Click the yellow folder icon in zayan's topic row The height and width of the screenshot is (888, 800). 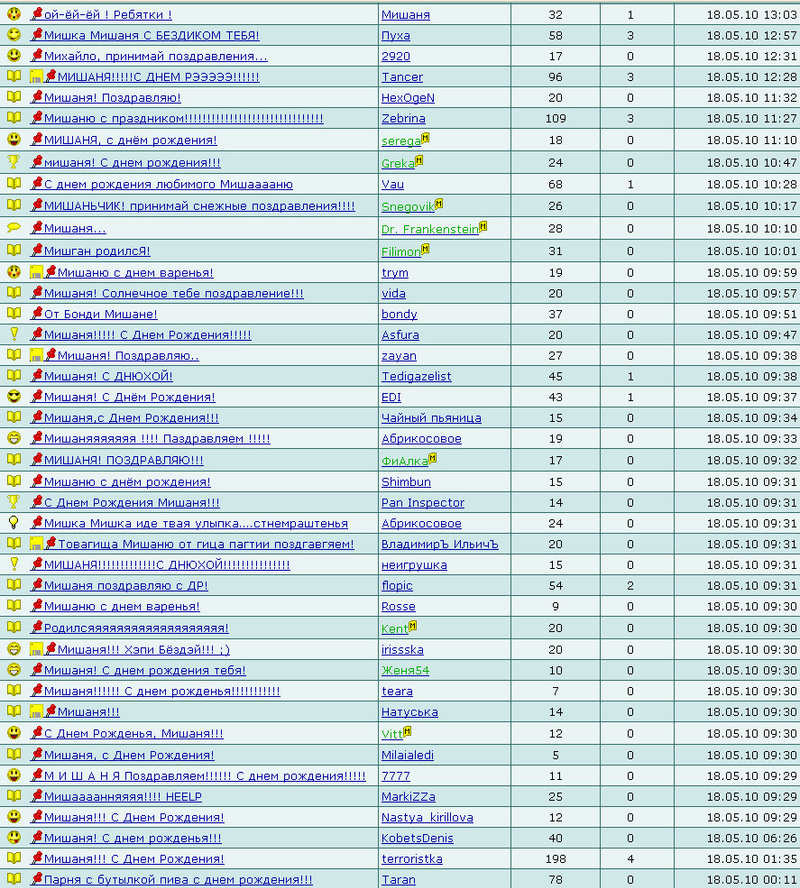coord(36,356)
